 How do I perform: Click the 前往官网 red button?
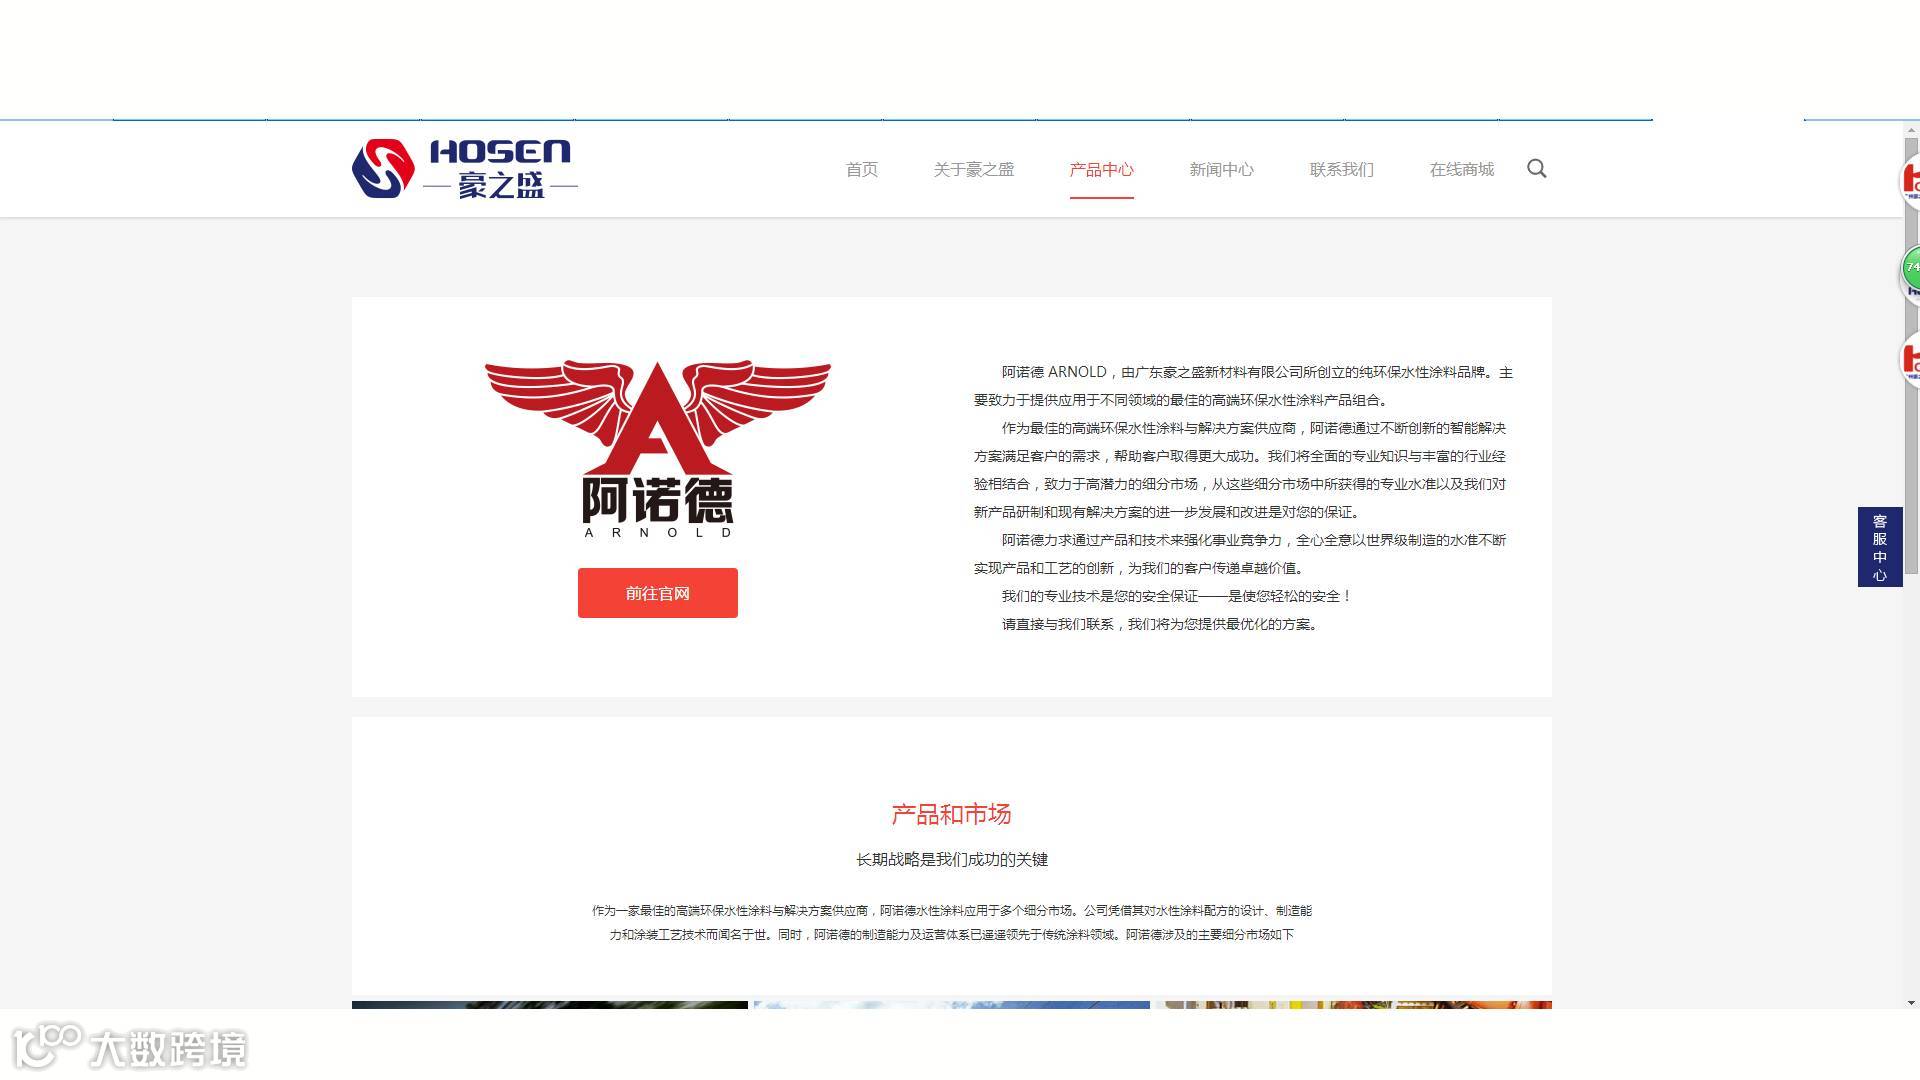pyautogui.click(x=657, y=593)
